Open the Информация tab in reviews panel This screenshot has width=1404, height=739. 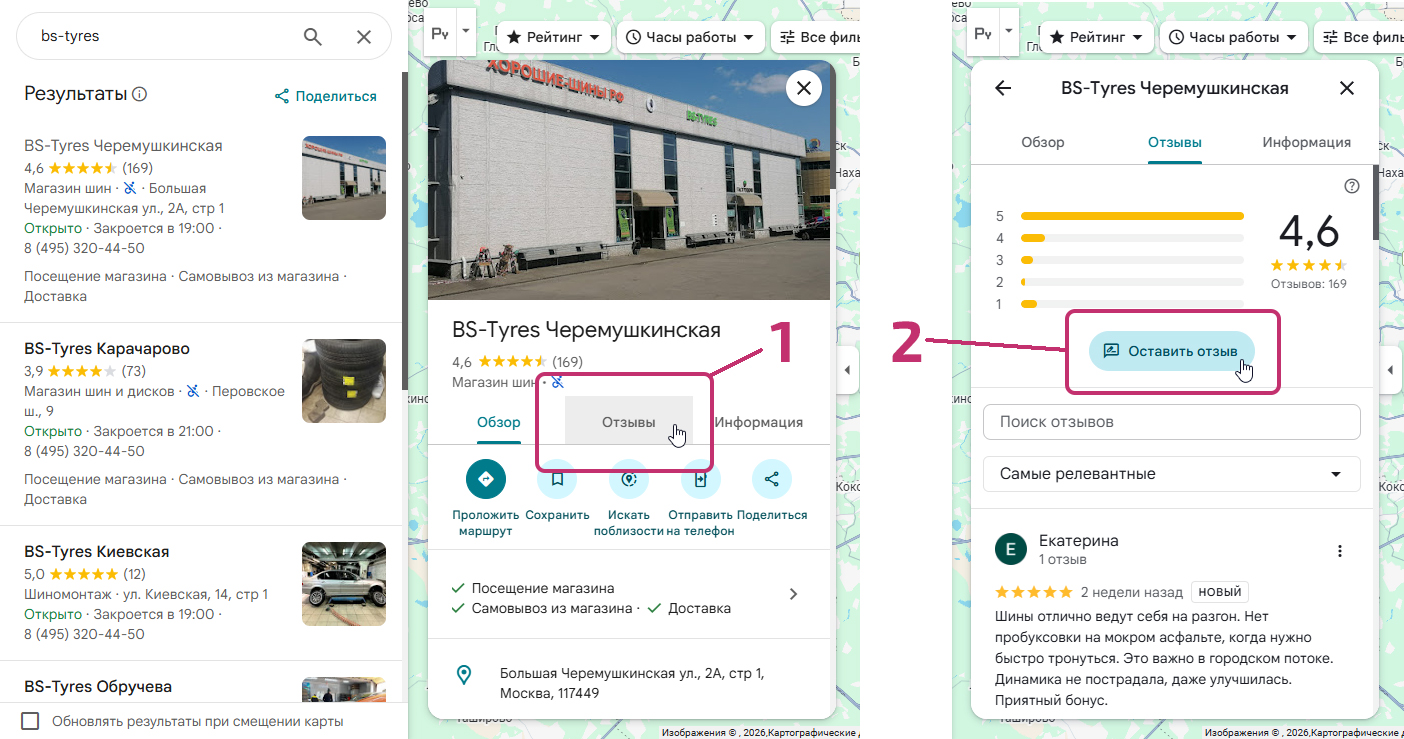click(1306, 142)
